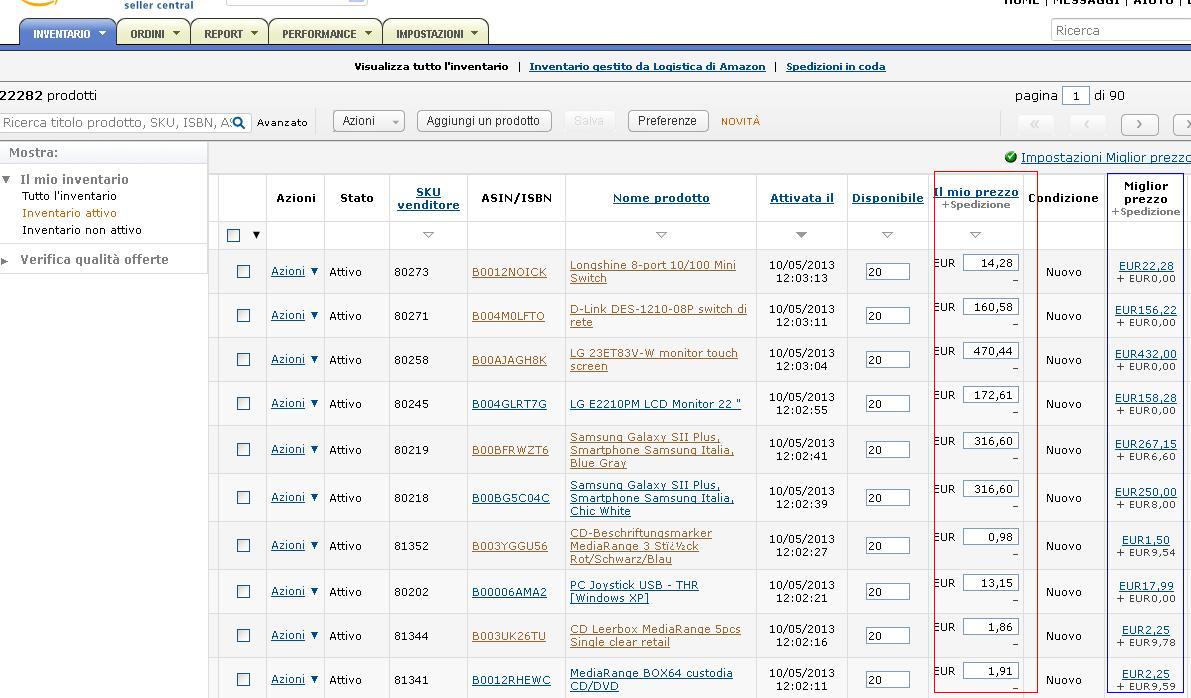Open ASIN B0012NOICK link
Image resolution: width=1191 pixels, height=698 pixels.
click(509, 272)
